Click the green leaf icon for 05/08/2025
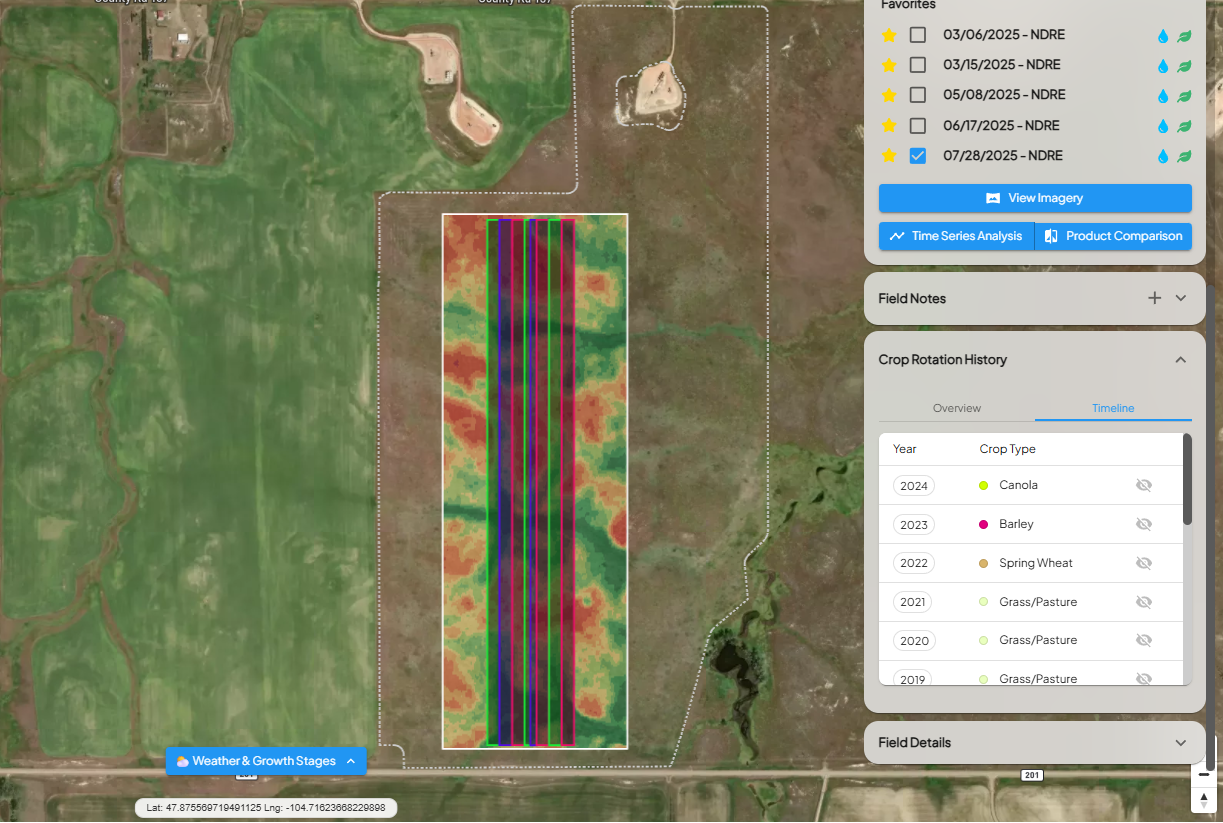The width and height of the screenshot is (1223, 823). (1183, 96)
